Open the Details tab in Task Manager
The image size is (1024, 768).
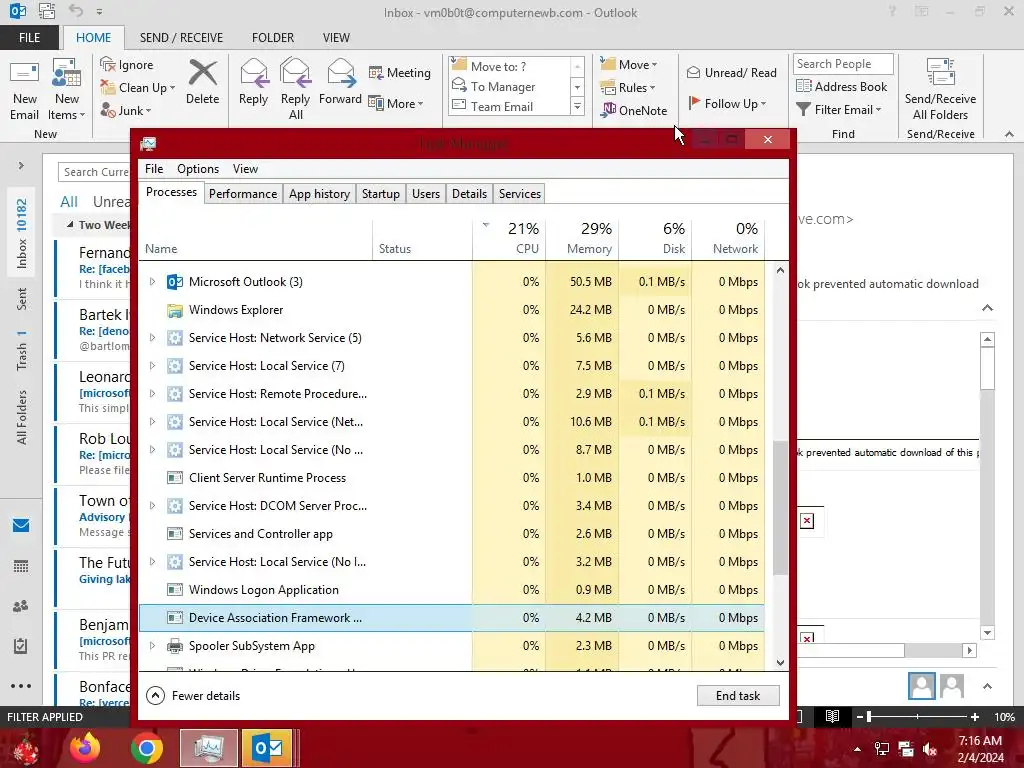click(x=469, y=194)
